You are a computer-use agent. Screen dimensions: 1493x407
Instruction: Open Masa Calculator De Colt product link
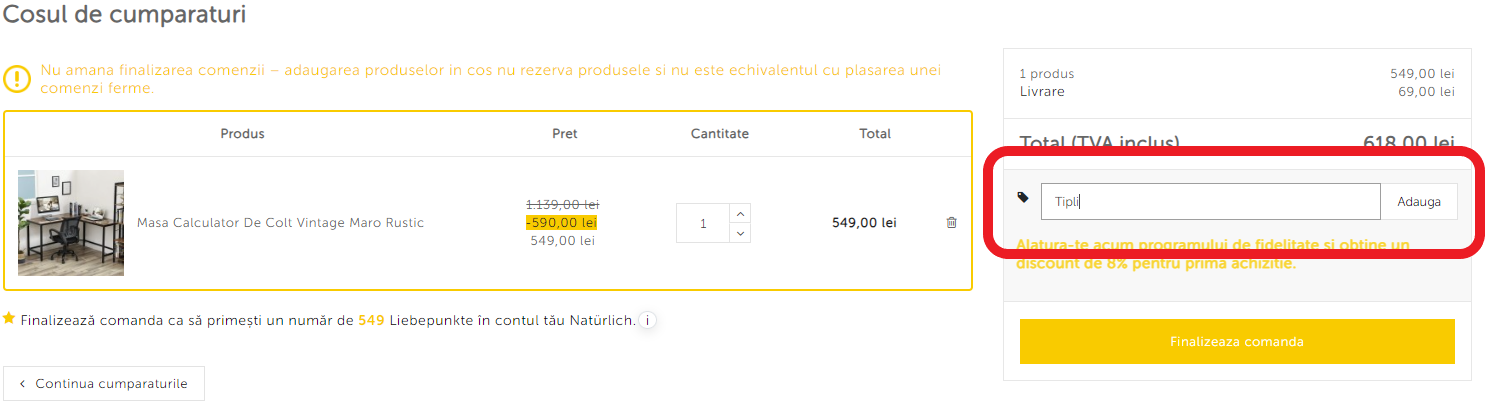(x=280, y=223)
